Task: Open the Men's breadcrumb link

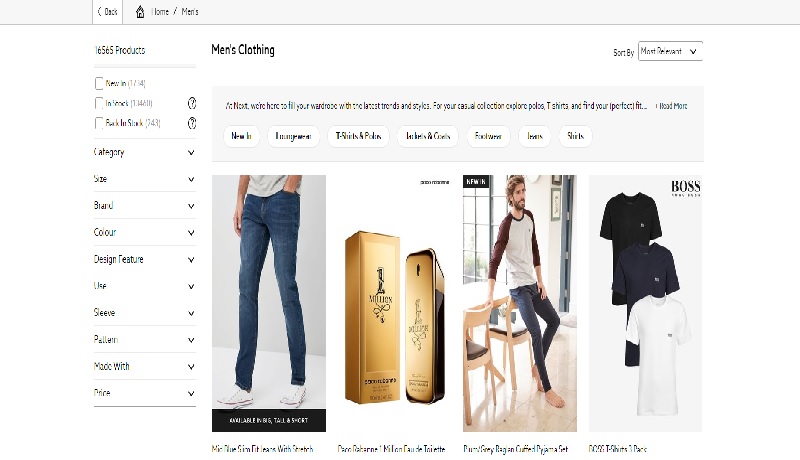Action: click(x=190, y=11)
